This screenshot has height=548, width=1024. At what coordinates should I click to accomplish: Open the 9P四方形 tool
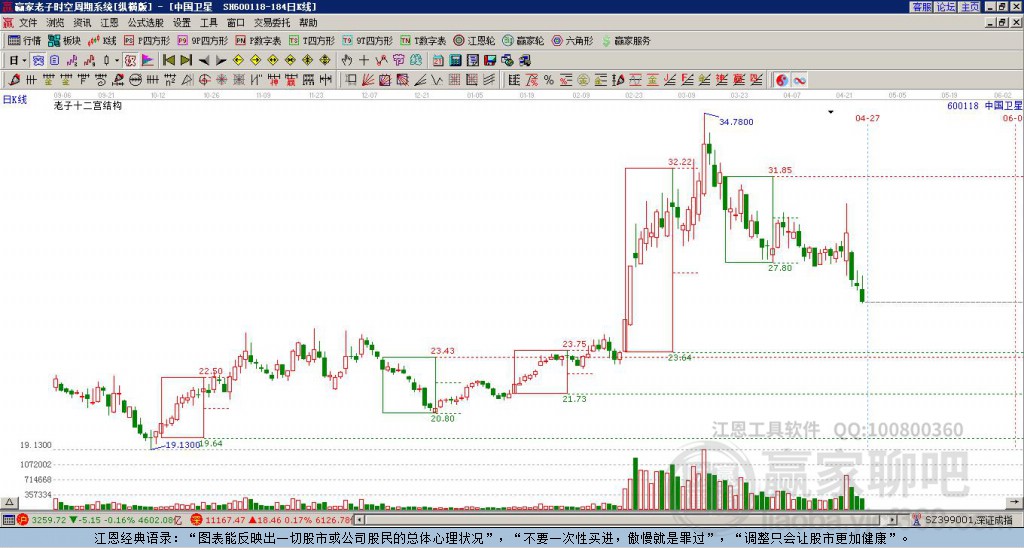pyautogui.click(x=202, y=40)
